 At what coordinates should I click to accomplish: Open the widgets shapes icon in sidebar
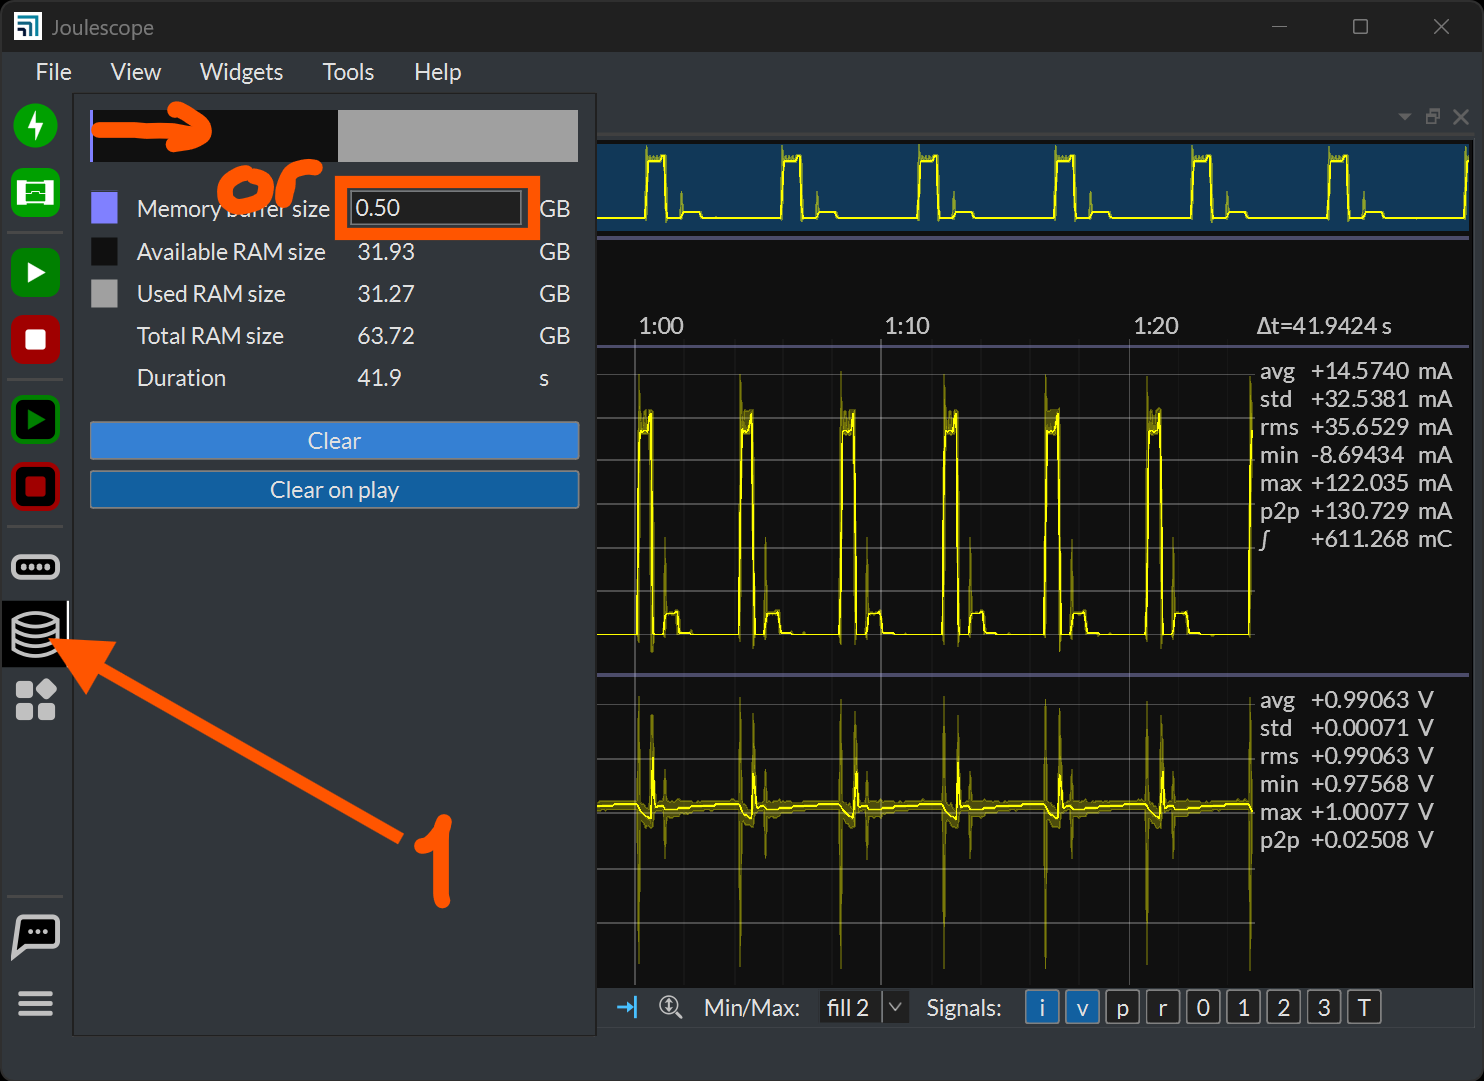[x=36, y=700]
